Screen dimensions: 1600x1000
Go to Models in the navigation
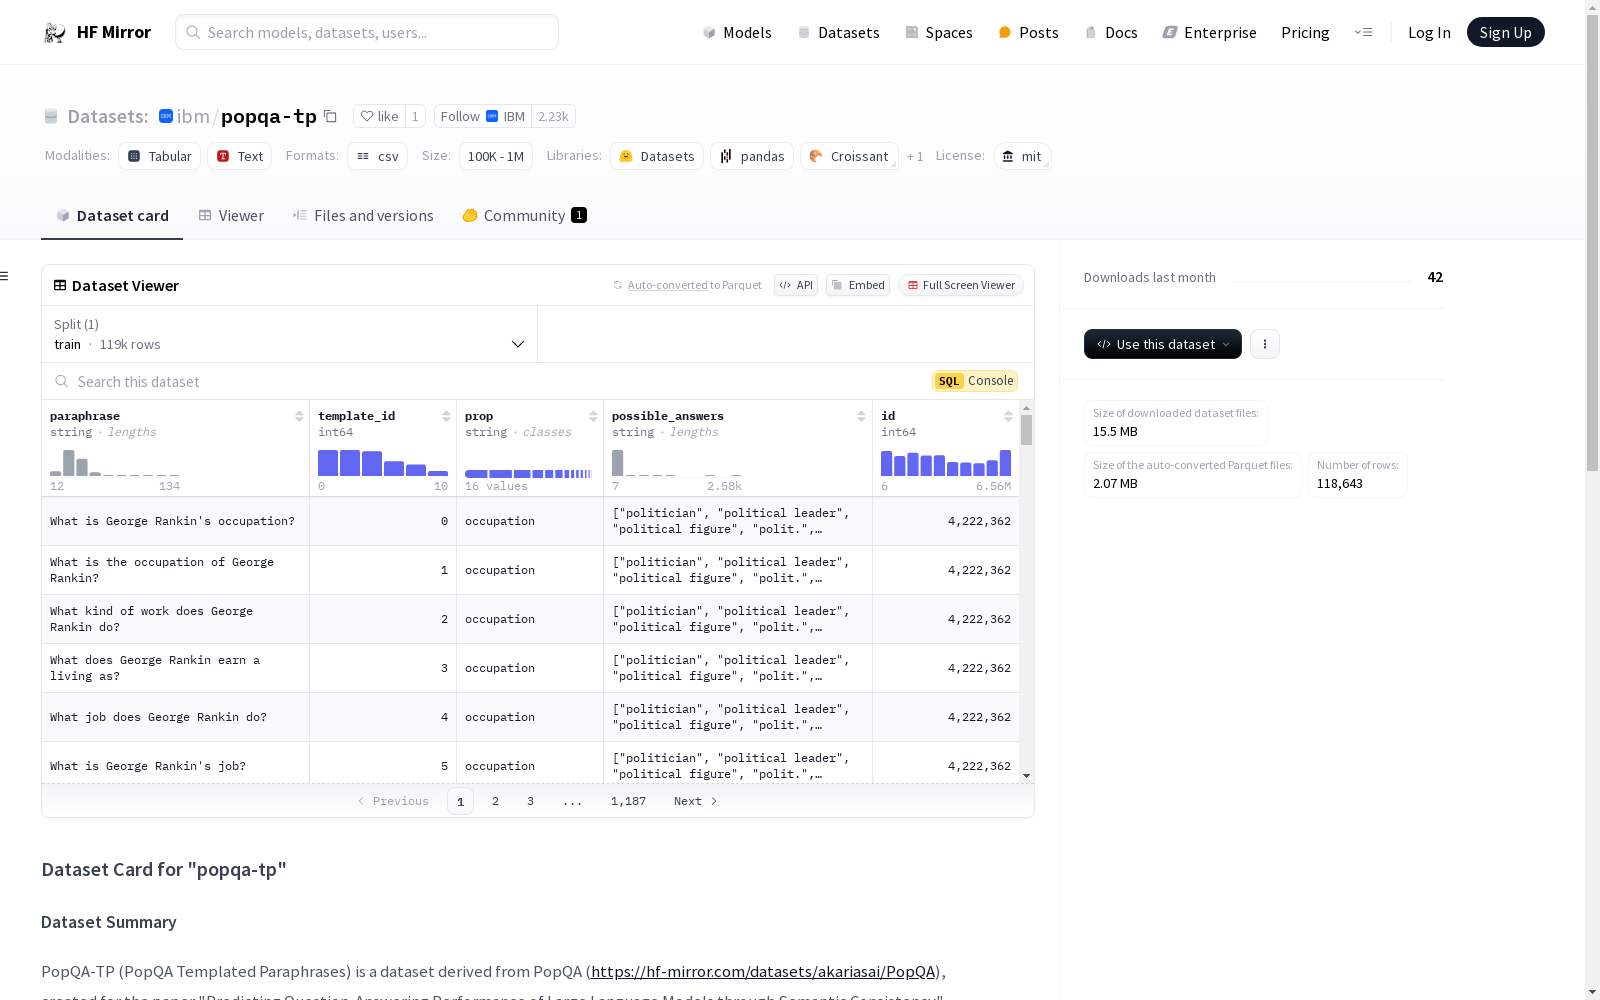737,33
